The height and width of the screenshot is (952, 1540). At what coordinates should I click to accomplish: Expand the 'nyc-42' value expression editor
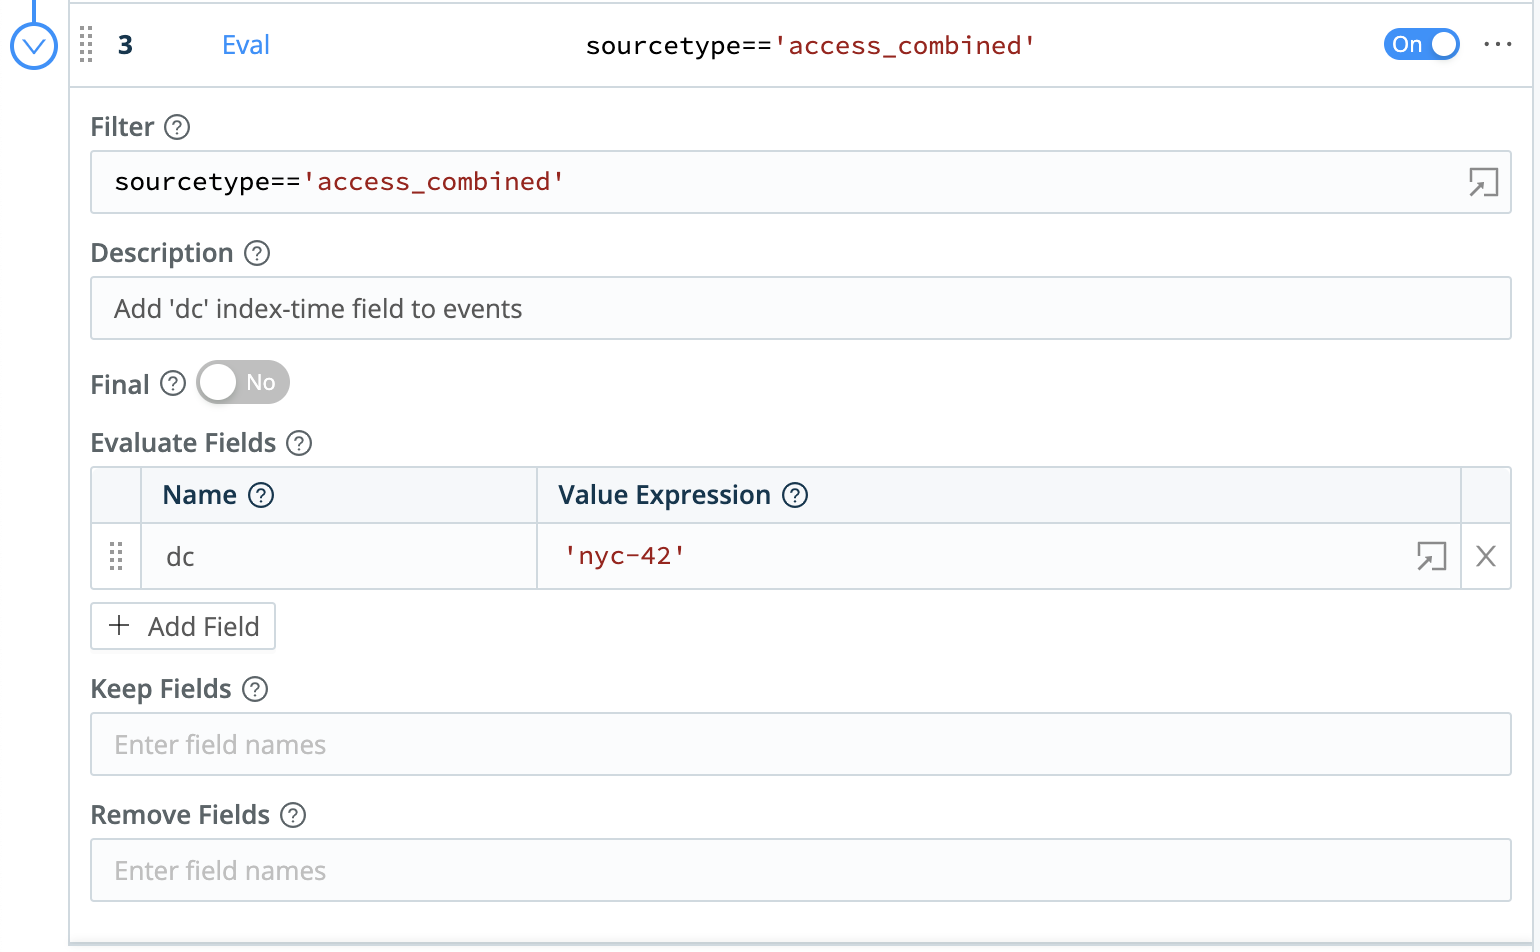tap(1431, 556)
